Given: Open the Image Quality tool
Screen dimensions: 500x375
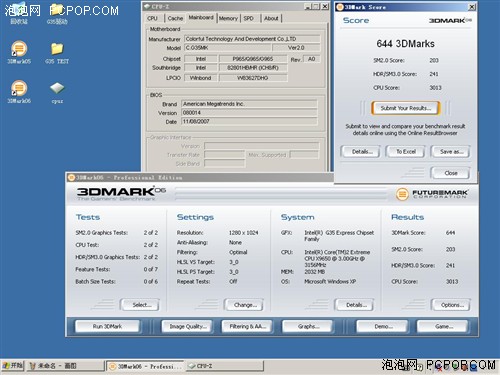Looking at the screenshot, I should [187, 326].
